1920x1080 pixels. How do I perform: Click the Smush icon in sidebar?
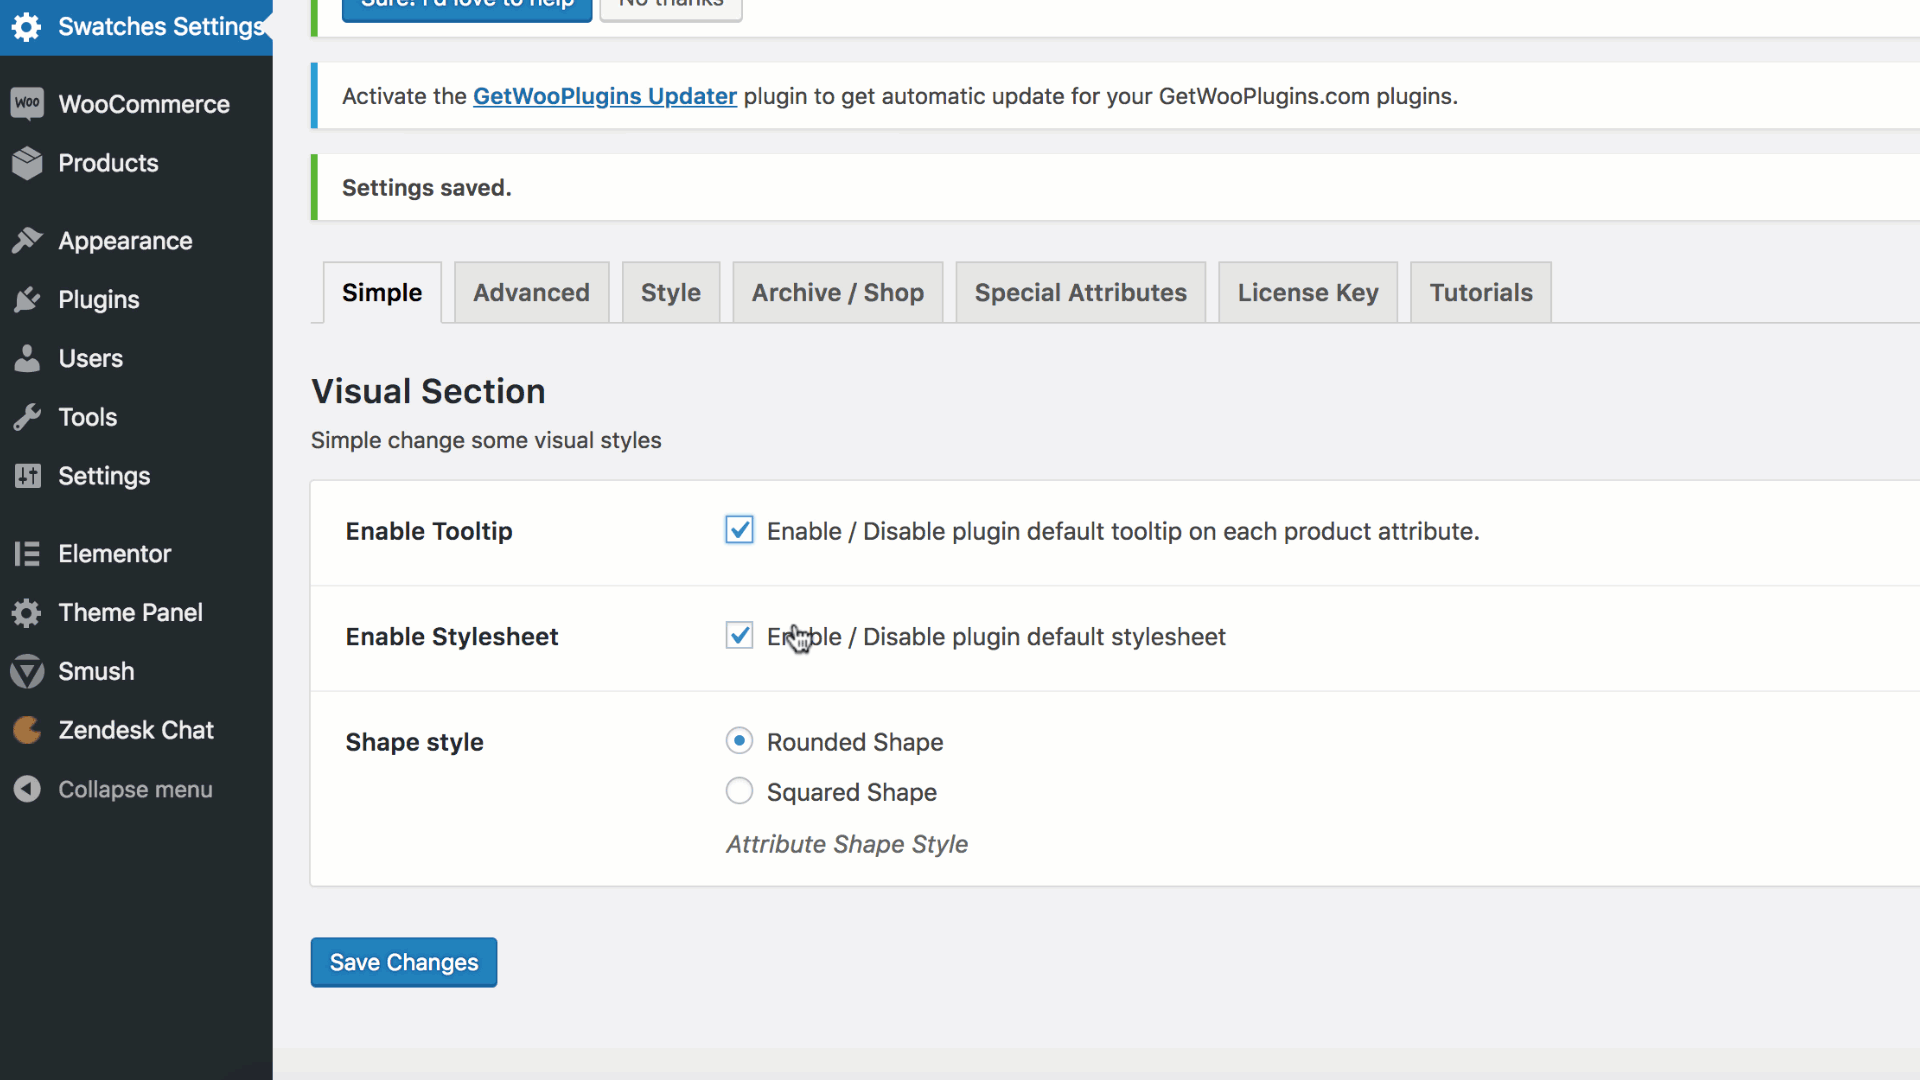27,671
